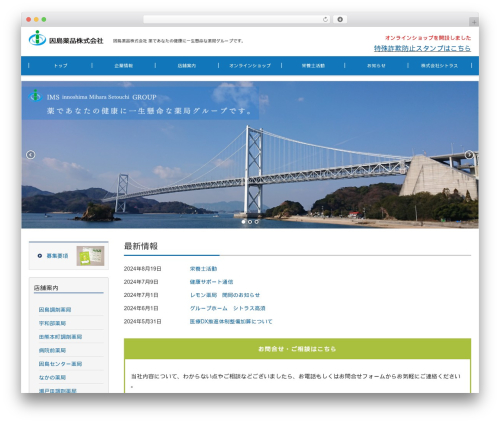Open 宇和部薬局 in the store list
This screenshot has height=423, width=500.
click(52, 323)
